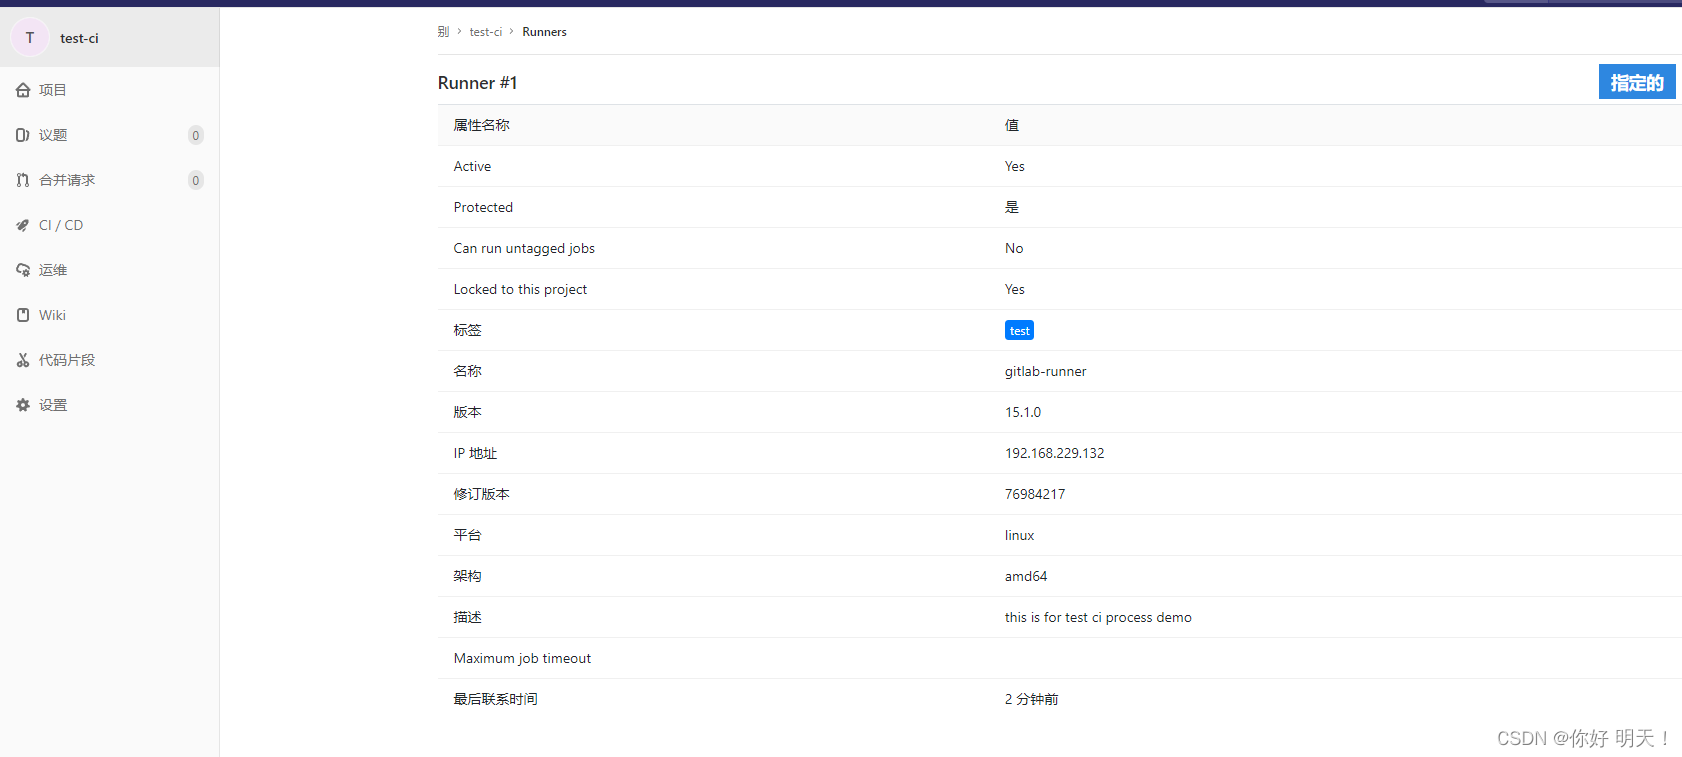Open the 项目 sidebar menu item
Screen dimensions: 1682x757
[x=110, y=90]
